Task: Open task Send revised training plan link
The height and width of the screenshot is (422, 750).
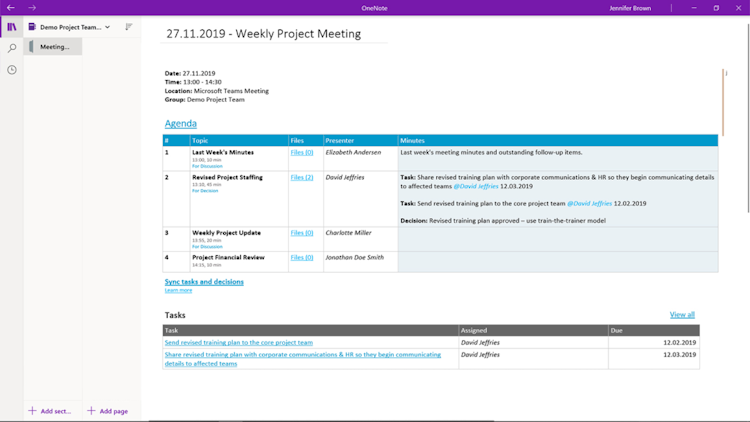Action: 239,342
